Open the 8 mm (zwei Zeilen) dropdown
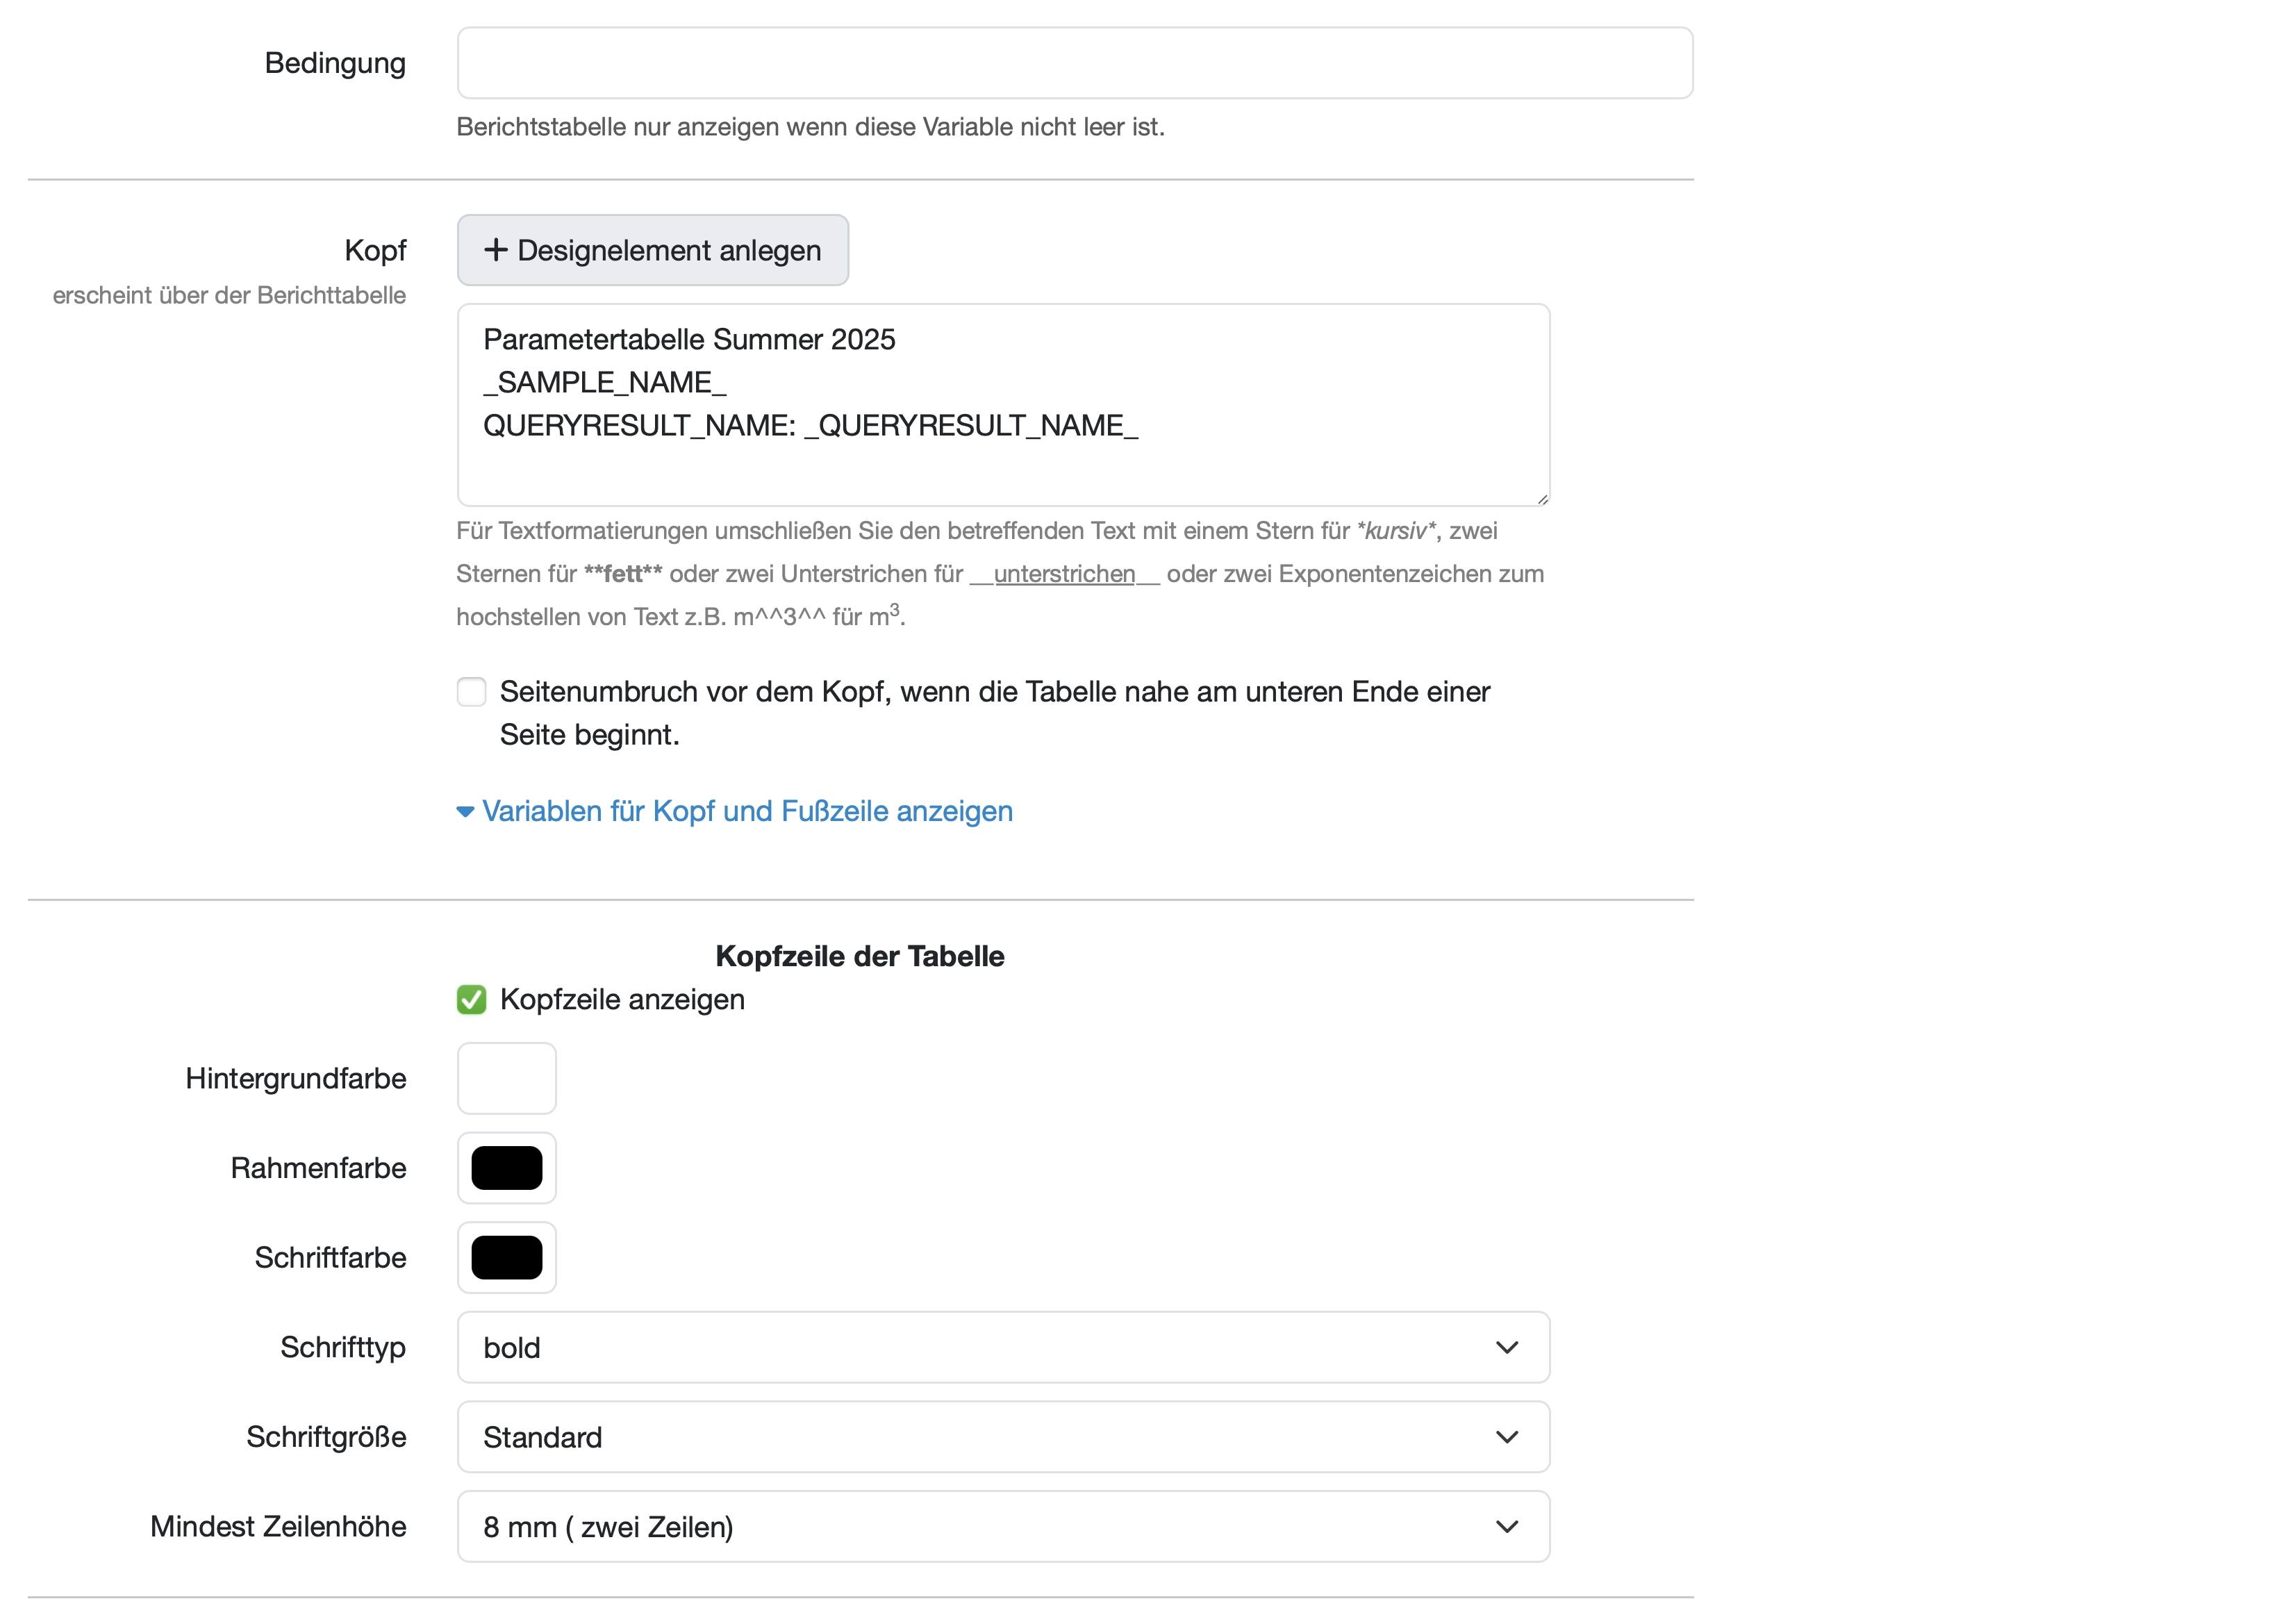 point(1002,1527)
